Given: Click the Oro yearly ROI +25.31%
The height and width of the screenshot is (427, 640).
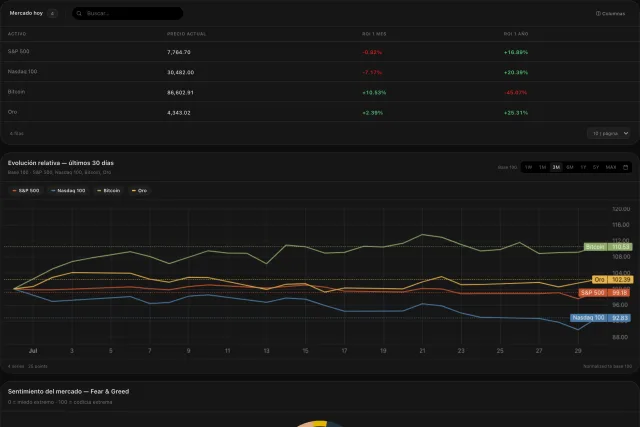Looking at the screenshot, I should coord(516,113).
